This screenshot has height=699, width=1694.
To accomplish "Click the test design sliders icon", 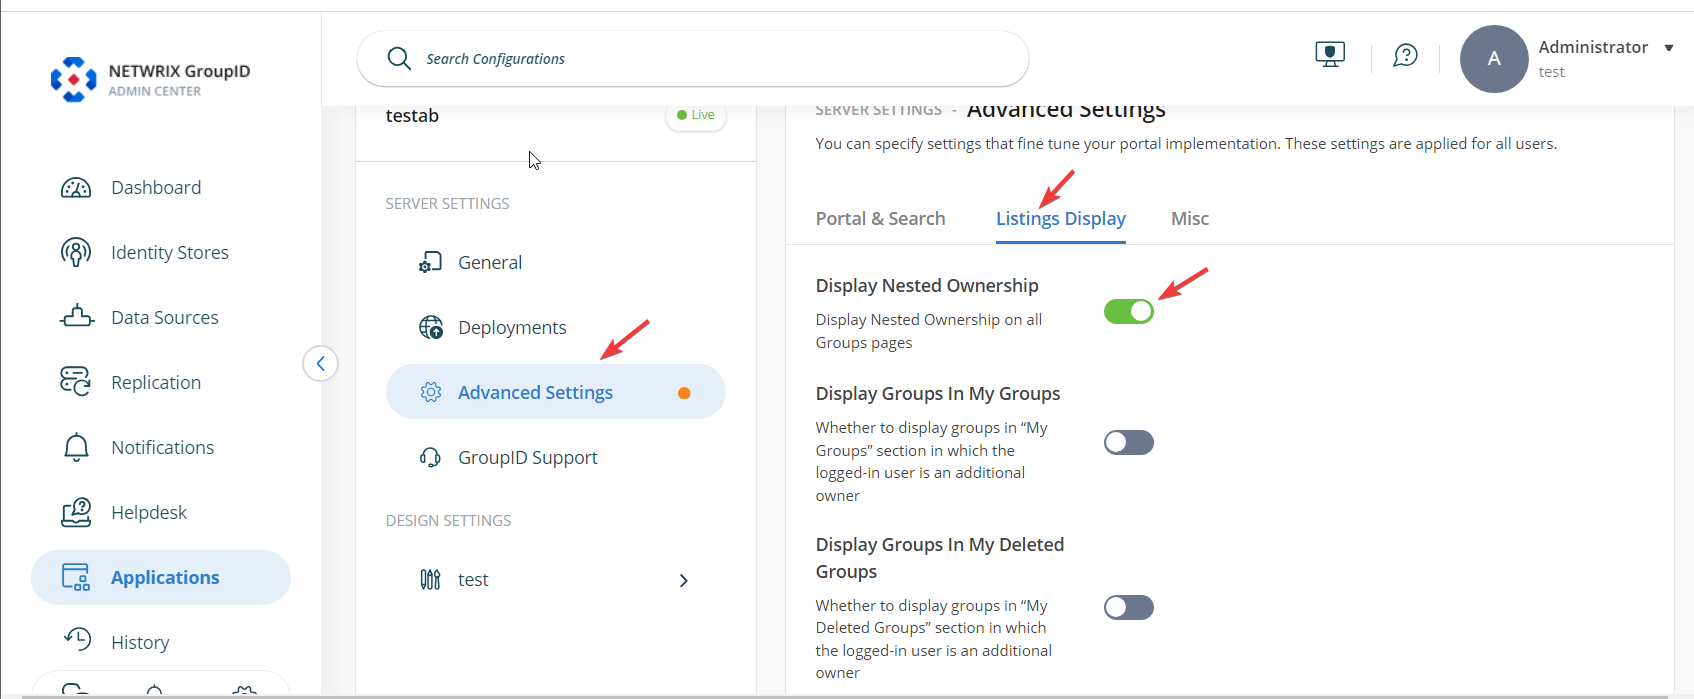I will (x=430, y=579).
